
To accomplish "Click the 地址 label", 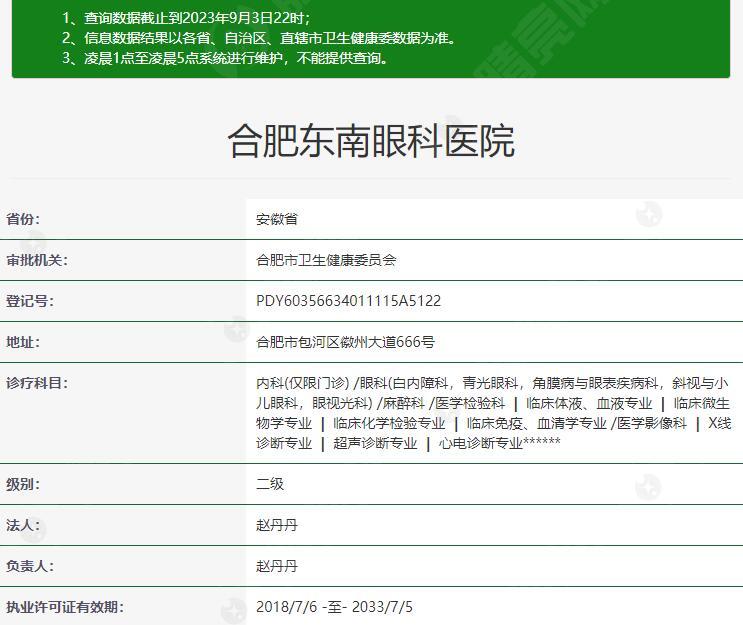I will tap(23, 342).
